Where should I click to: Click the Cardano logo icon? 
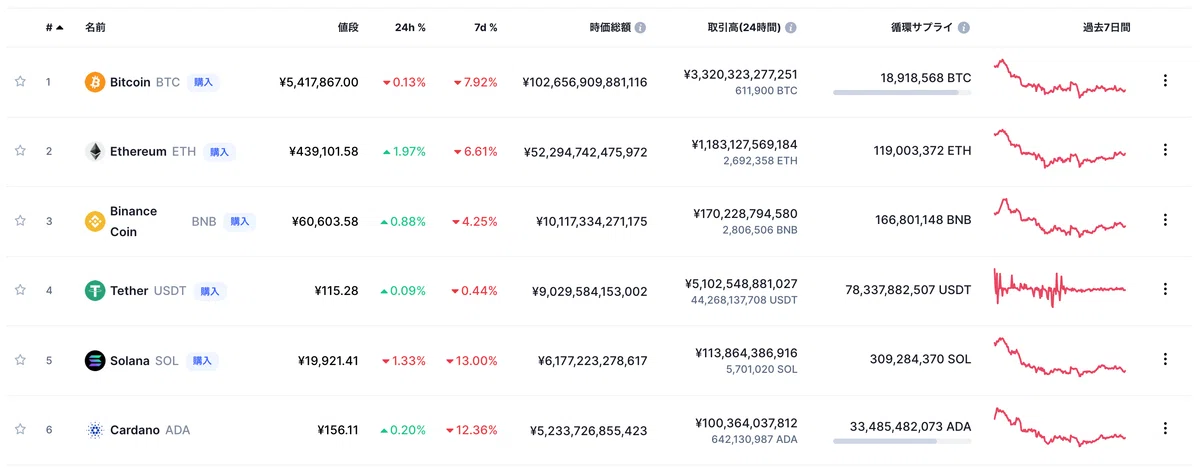click(95, 430)
